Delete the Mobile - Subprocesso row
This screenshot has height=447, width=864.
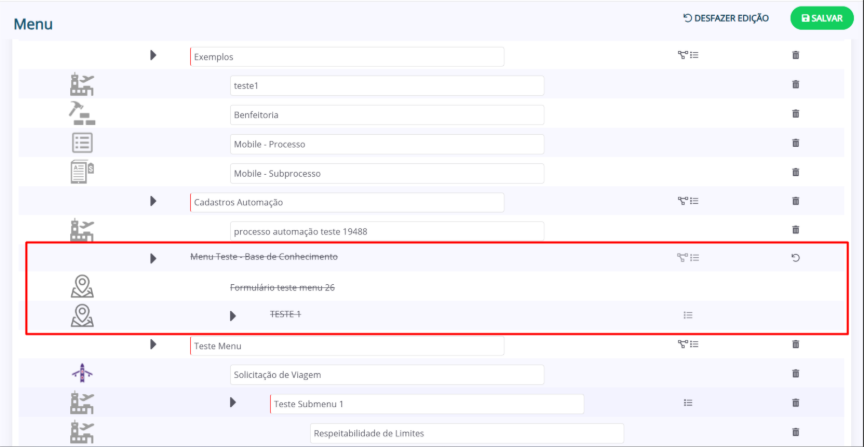click(x=795, y=172)
